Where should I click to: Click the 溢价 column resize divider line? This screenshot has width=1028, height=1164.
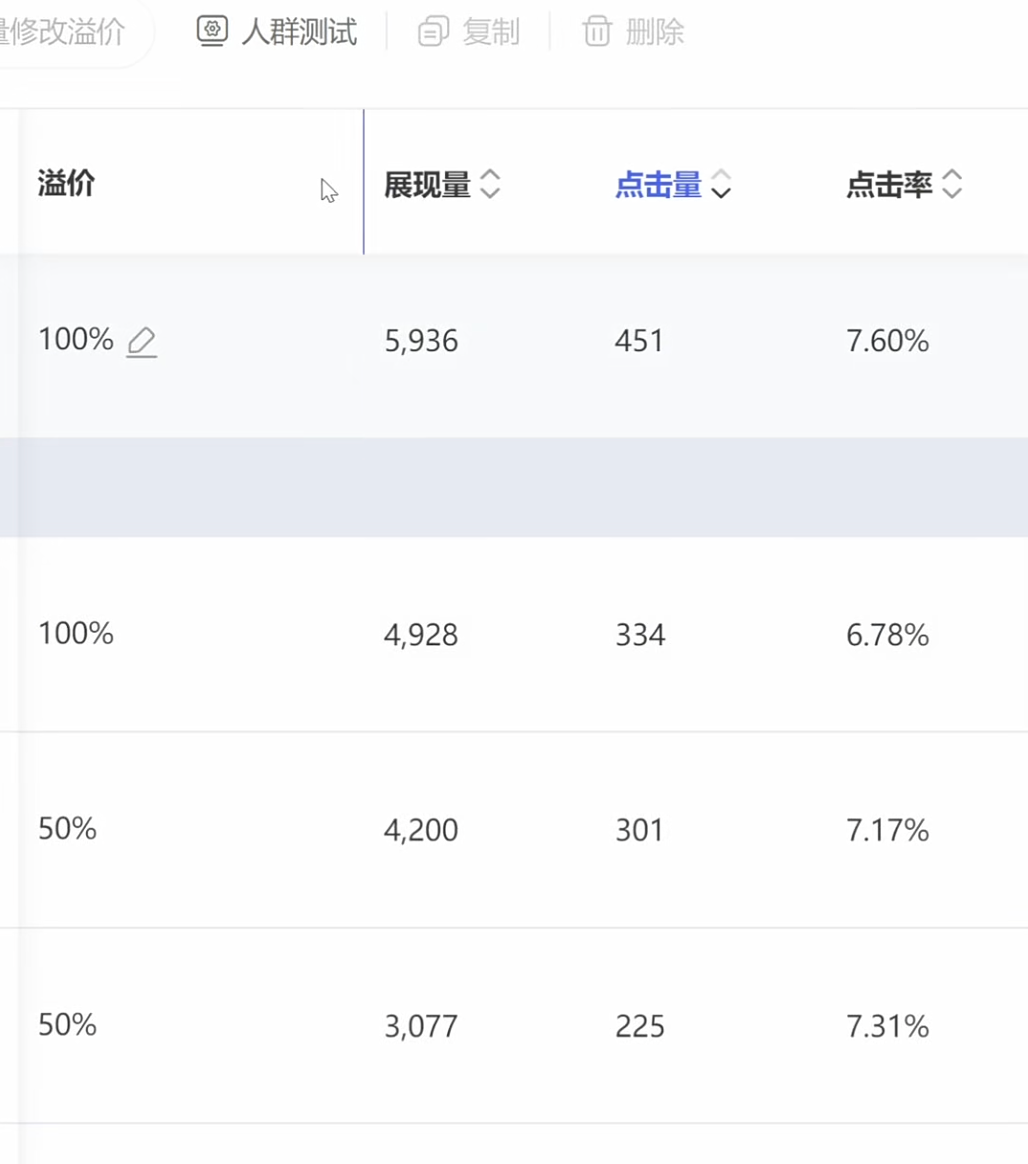[364, 182]
